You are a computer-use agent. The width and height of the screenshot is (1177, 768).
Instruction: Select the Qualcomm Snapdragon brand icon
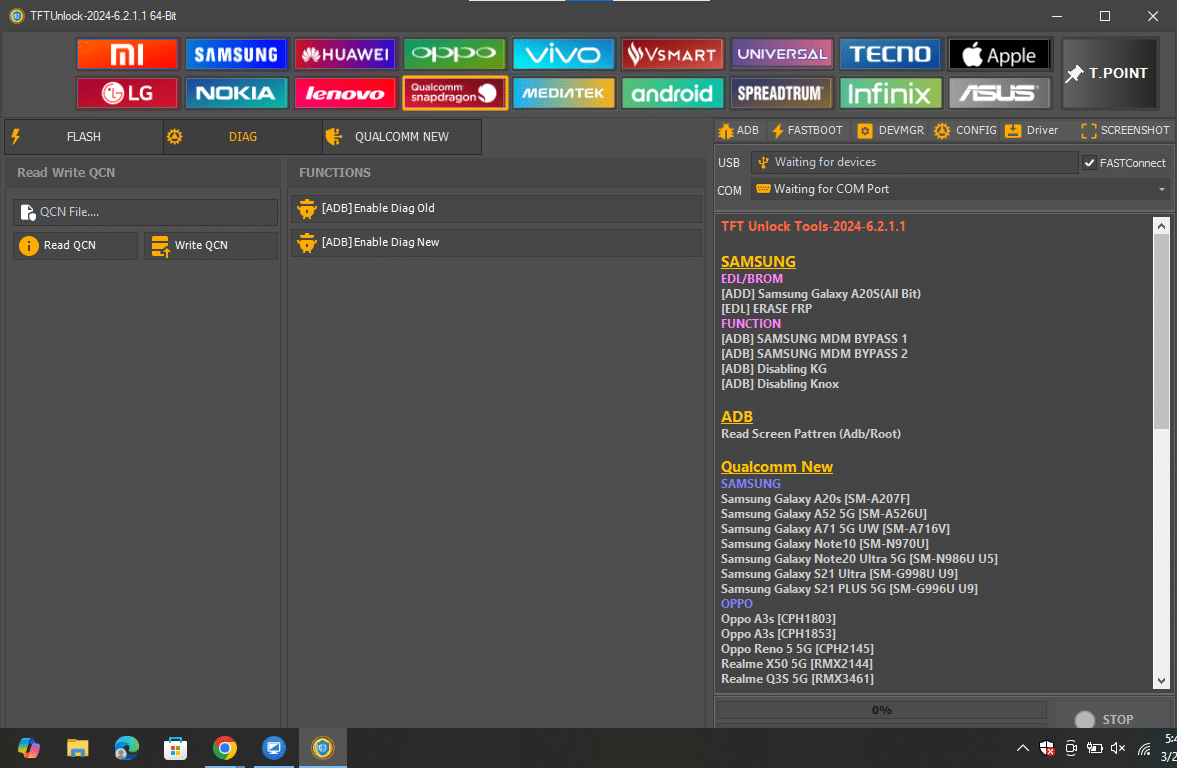(454, 93)
